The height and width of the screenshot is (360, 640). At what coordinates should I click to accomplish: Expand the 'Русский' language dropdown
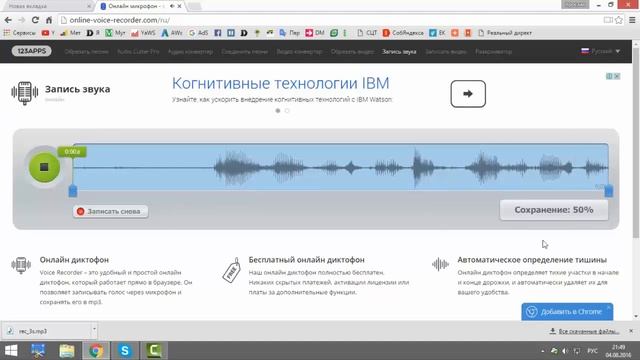tap(600, 51)
